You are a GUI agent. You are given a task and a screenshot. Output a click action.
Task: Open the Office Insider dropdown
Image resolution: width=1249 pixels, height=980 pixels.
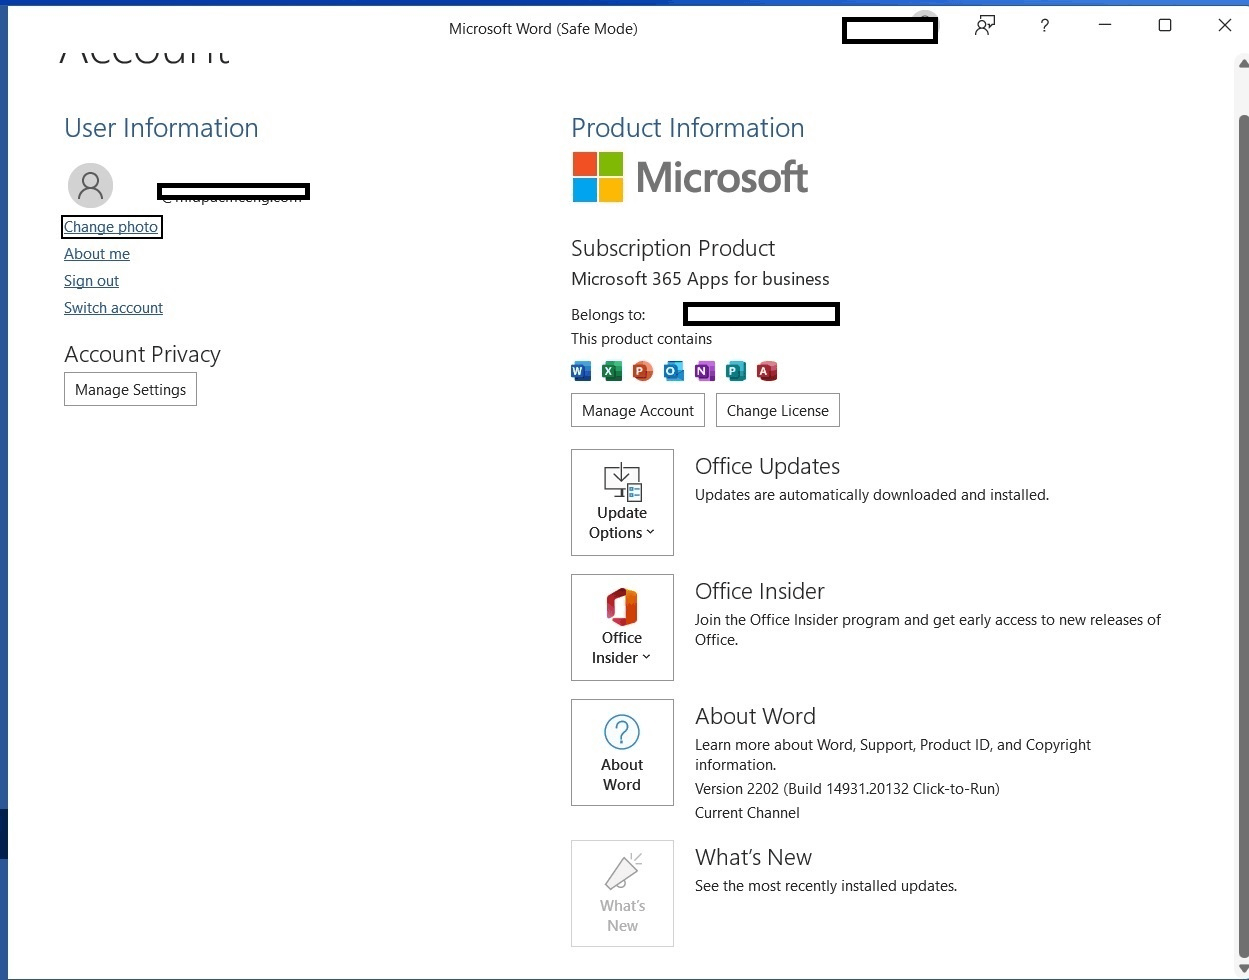[622, 627]
